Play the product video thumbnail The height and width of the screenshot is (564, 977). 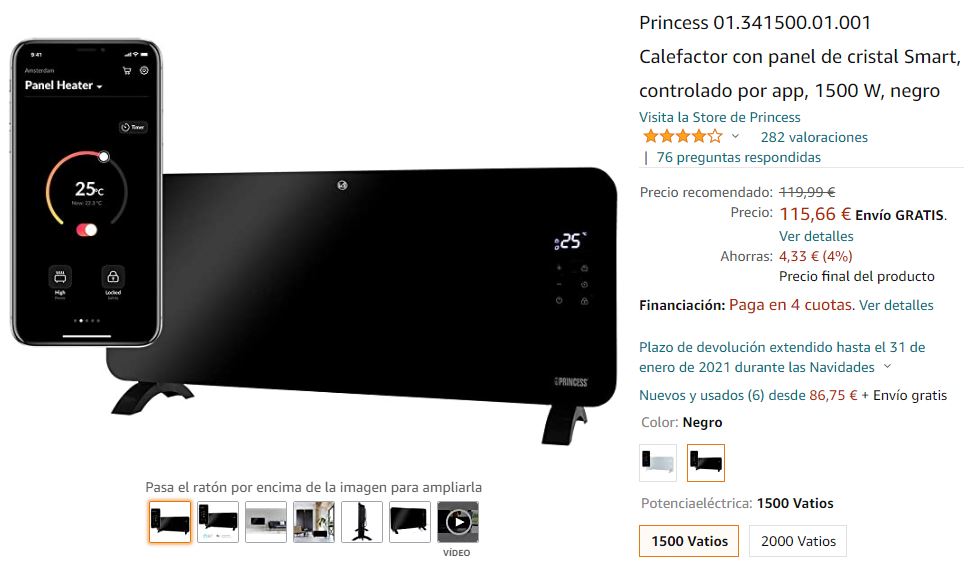tap(458, 522)
